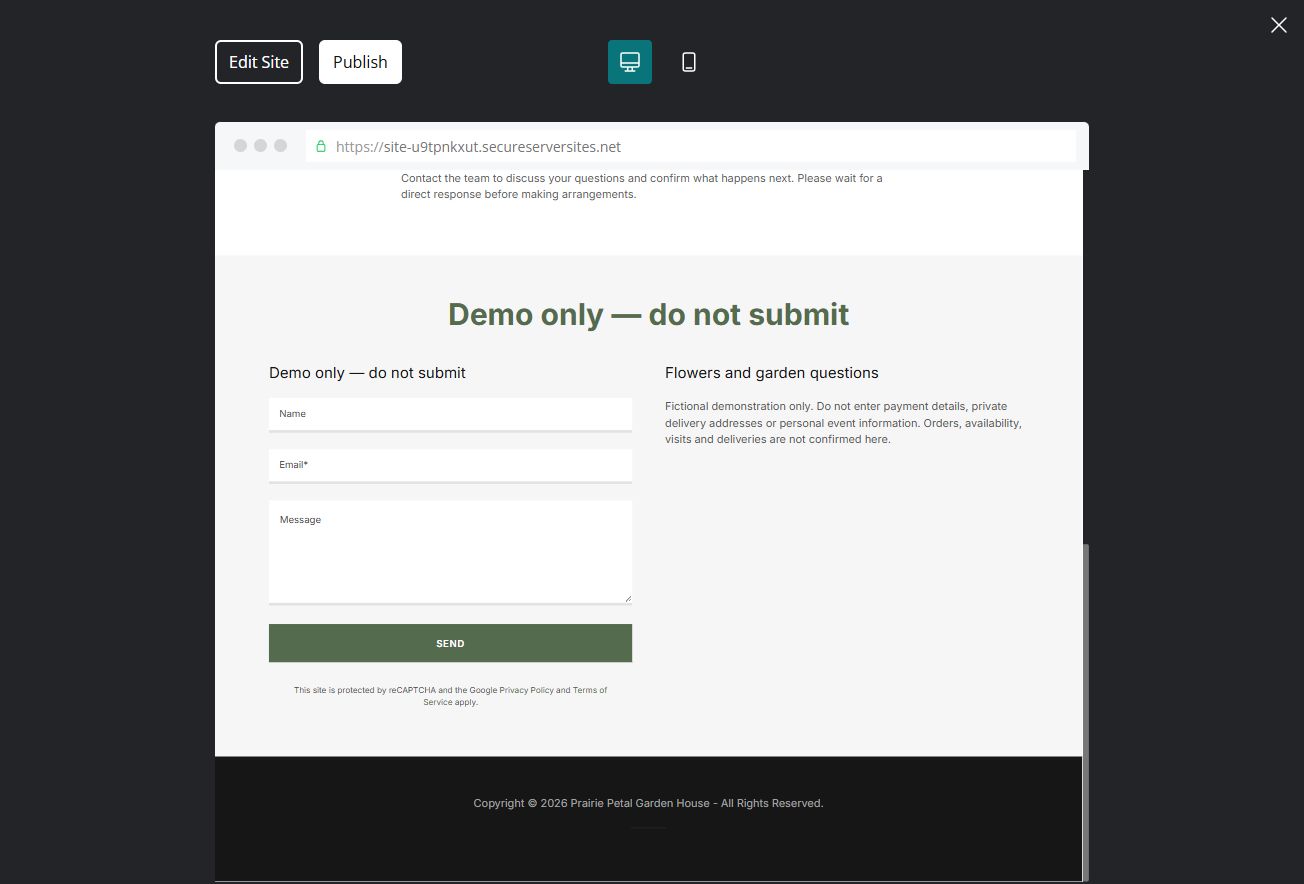Publish the site
Screen dimensions: 1304x884
pos(360,62)
